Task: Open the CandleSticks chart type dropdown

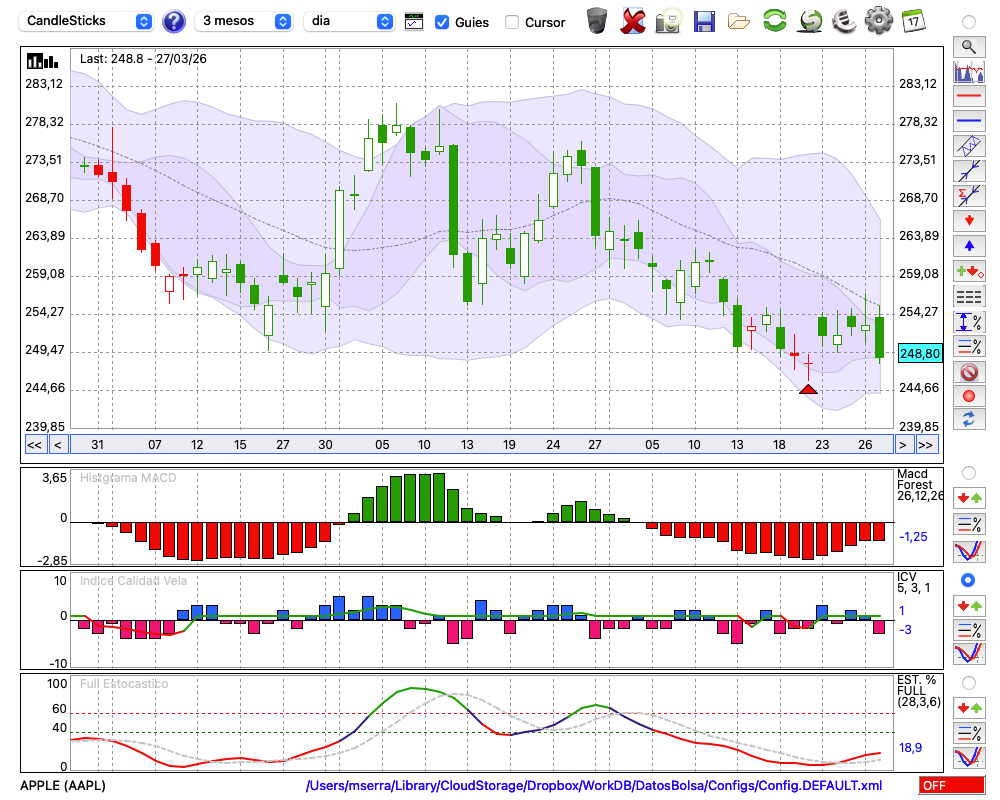Action: pos(88,21)
